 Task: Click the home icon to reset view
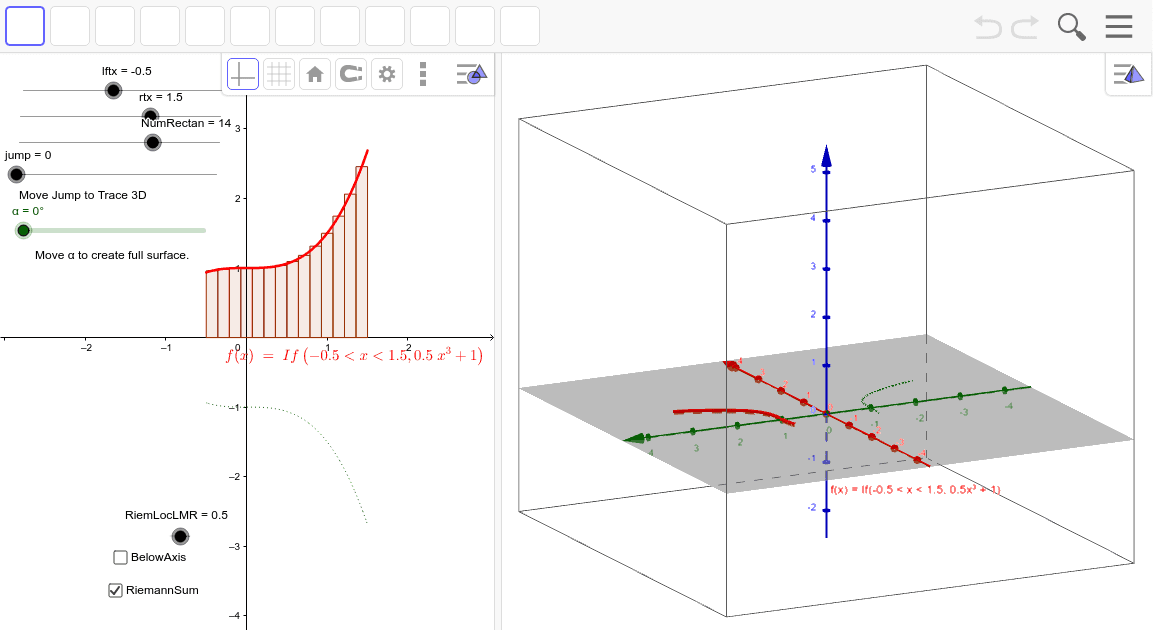coord(314,73)
